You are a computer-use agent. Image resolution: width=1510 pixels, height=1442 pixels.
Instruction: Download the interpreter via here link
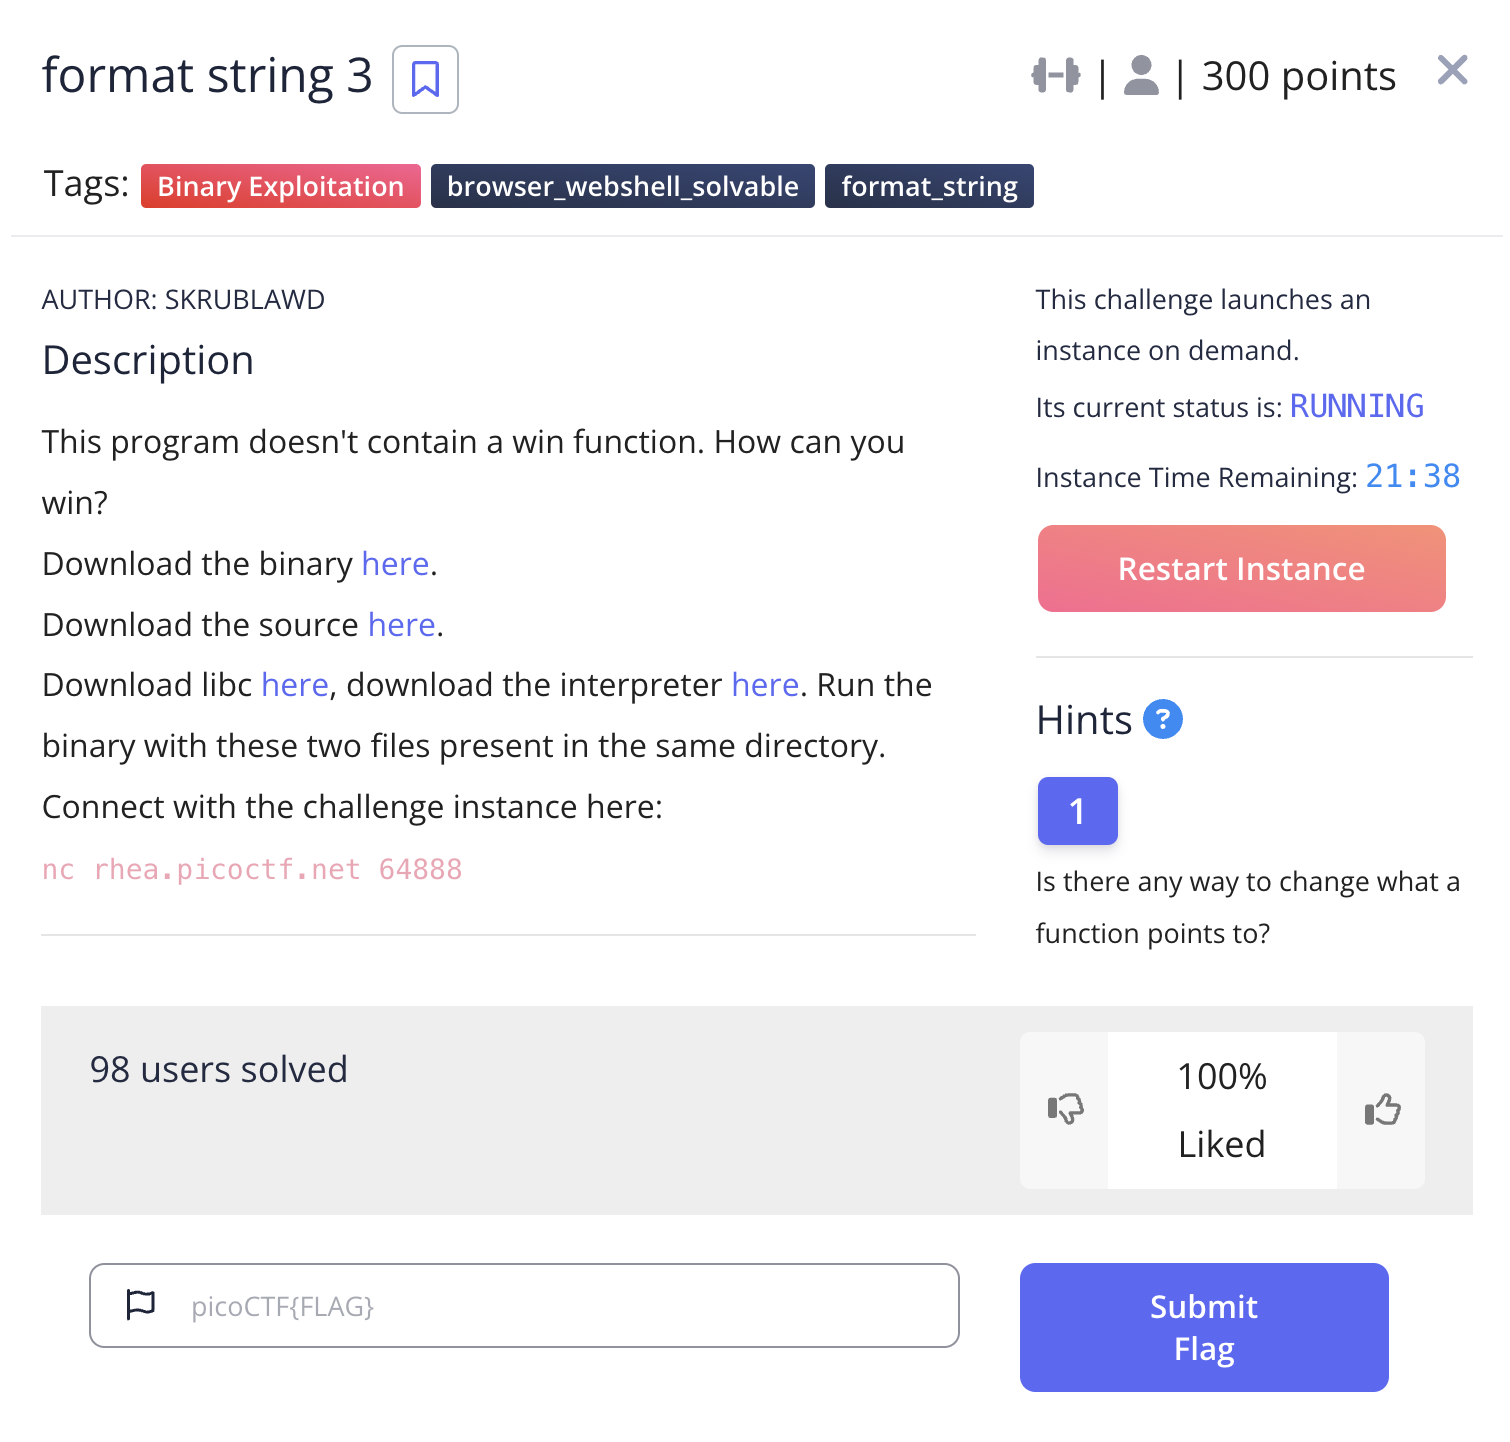[x=765, y=685]
